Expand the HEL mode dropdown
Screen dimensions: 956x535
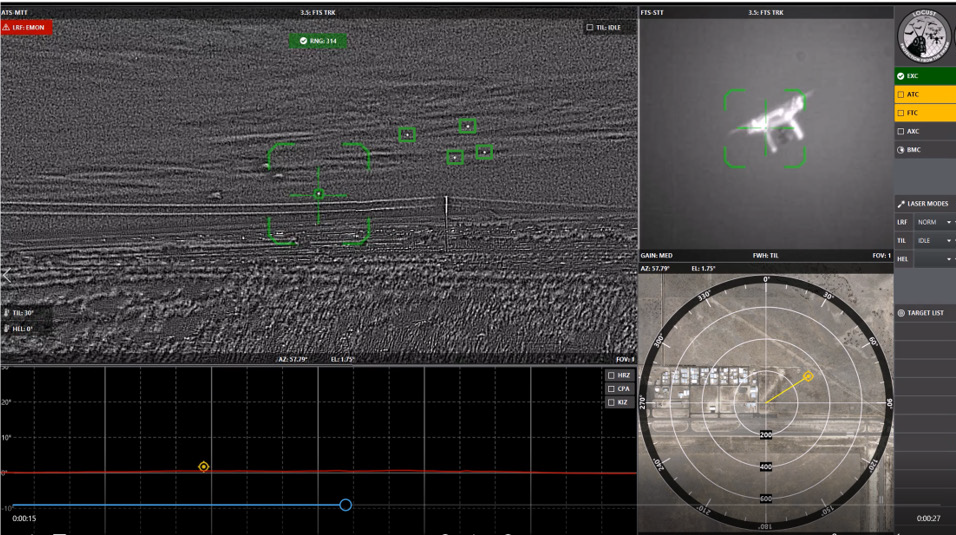point(934,259)
